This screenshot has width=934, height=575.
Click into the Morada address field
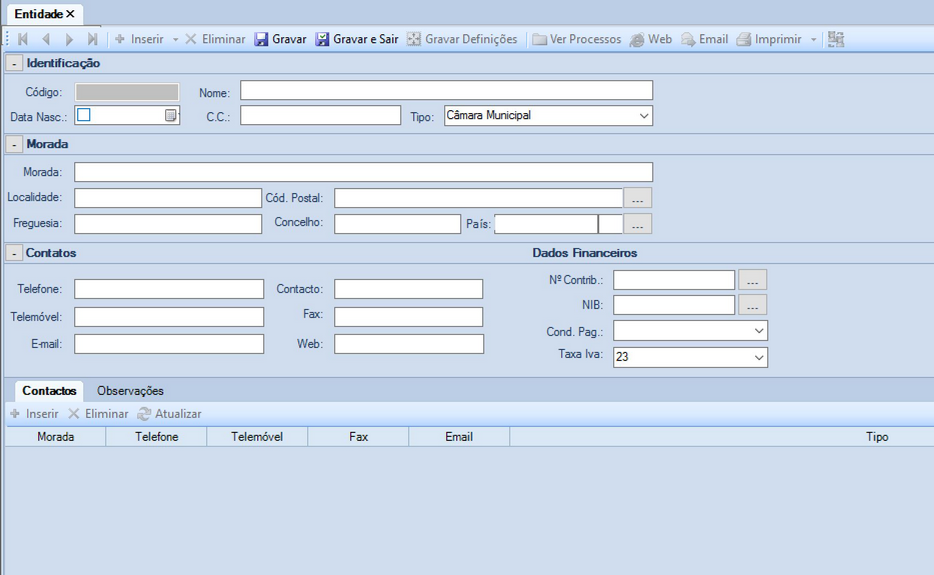pos(363,172)
